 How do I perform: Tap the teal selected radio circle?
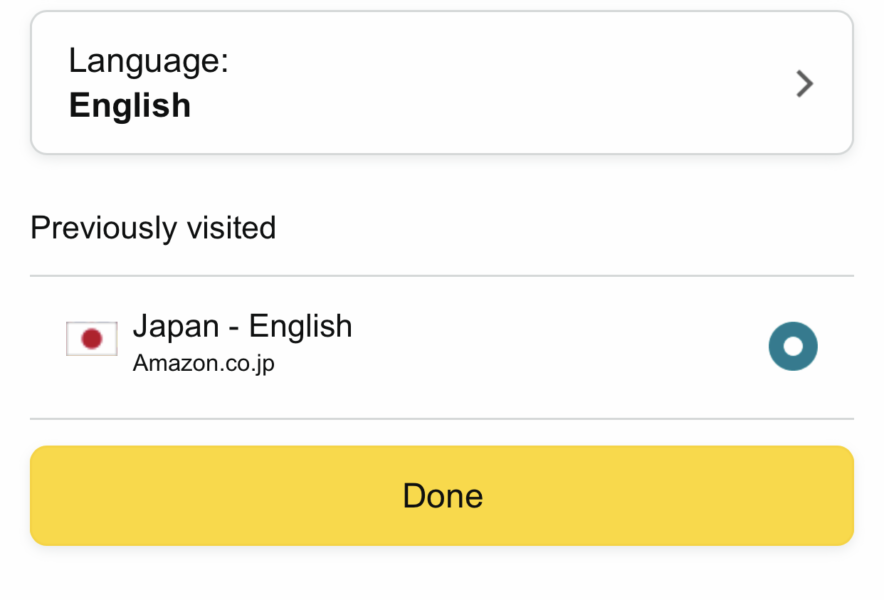(793, 346)
